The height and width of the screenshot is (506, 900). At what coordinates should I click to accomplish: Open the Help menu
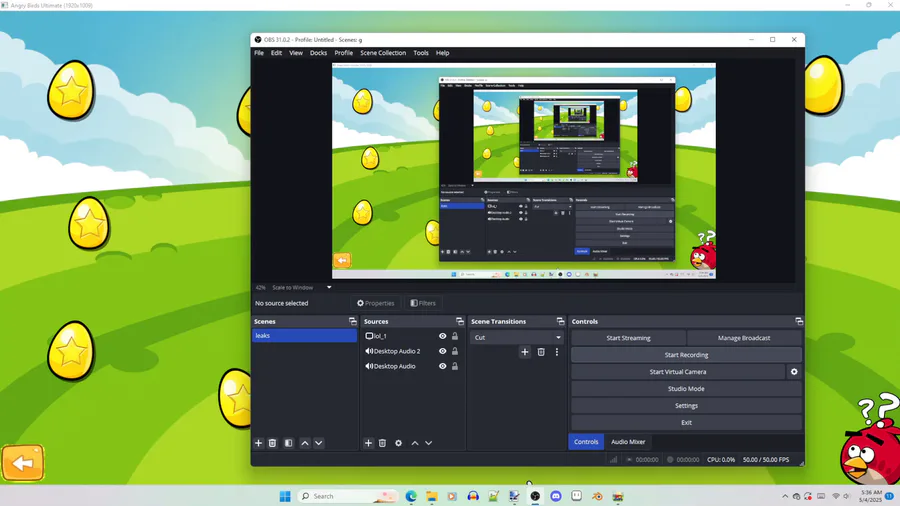(442, 53)
